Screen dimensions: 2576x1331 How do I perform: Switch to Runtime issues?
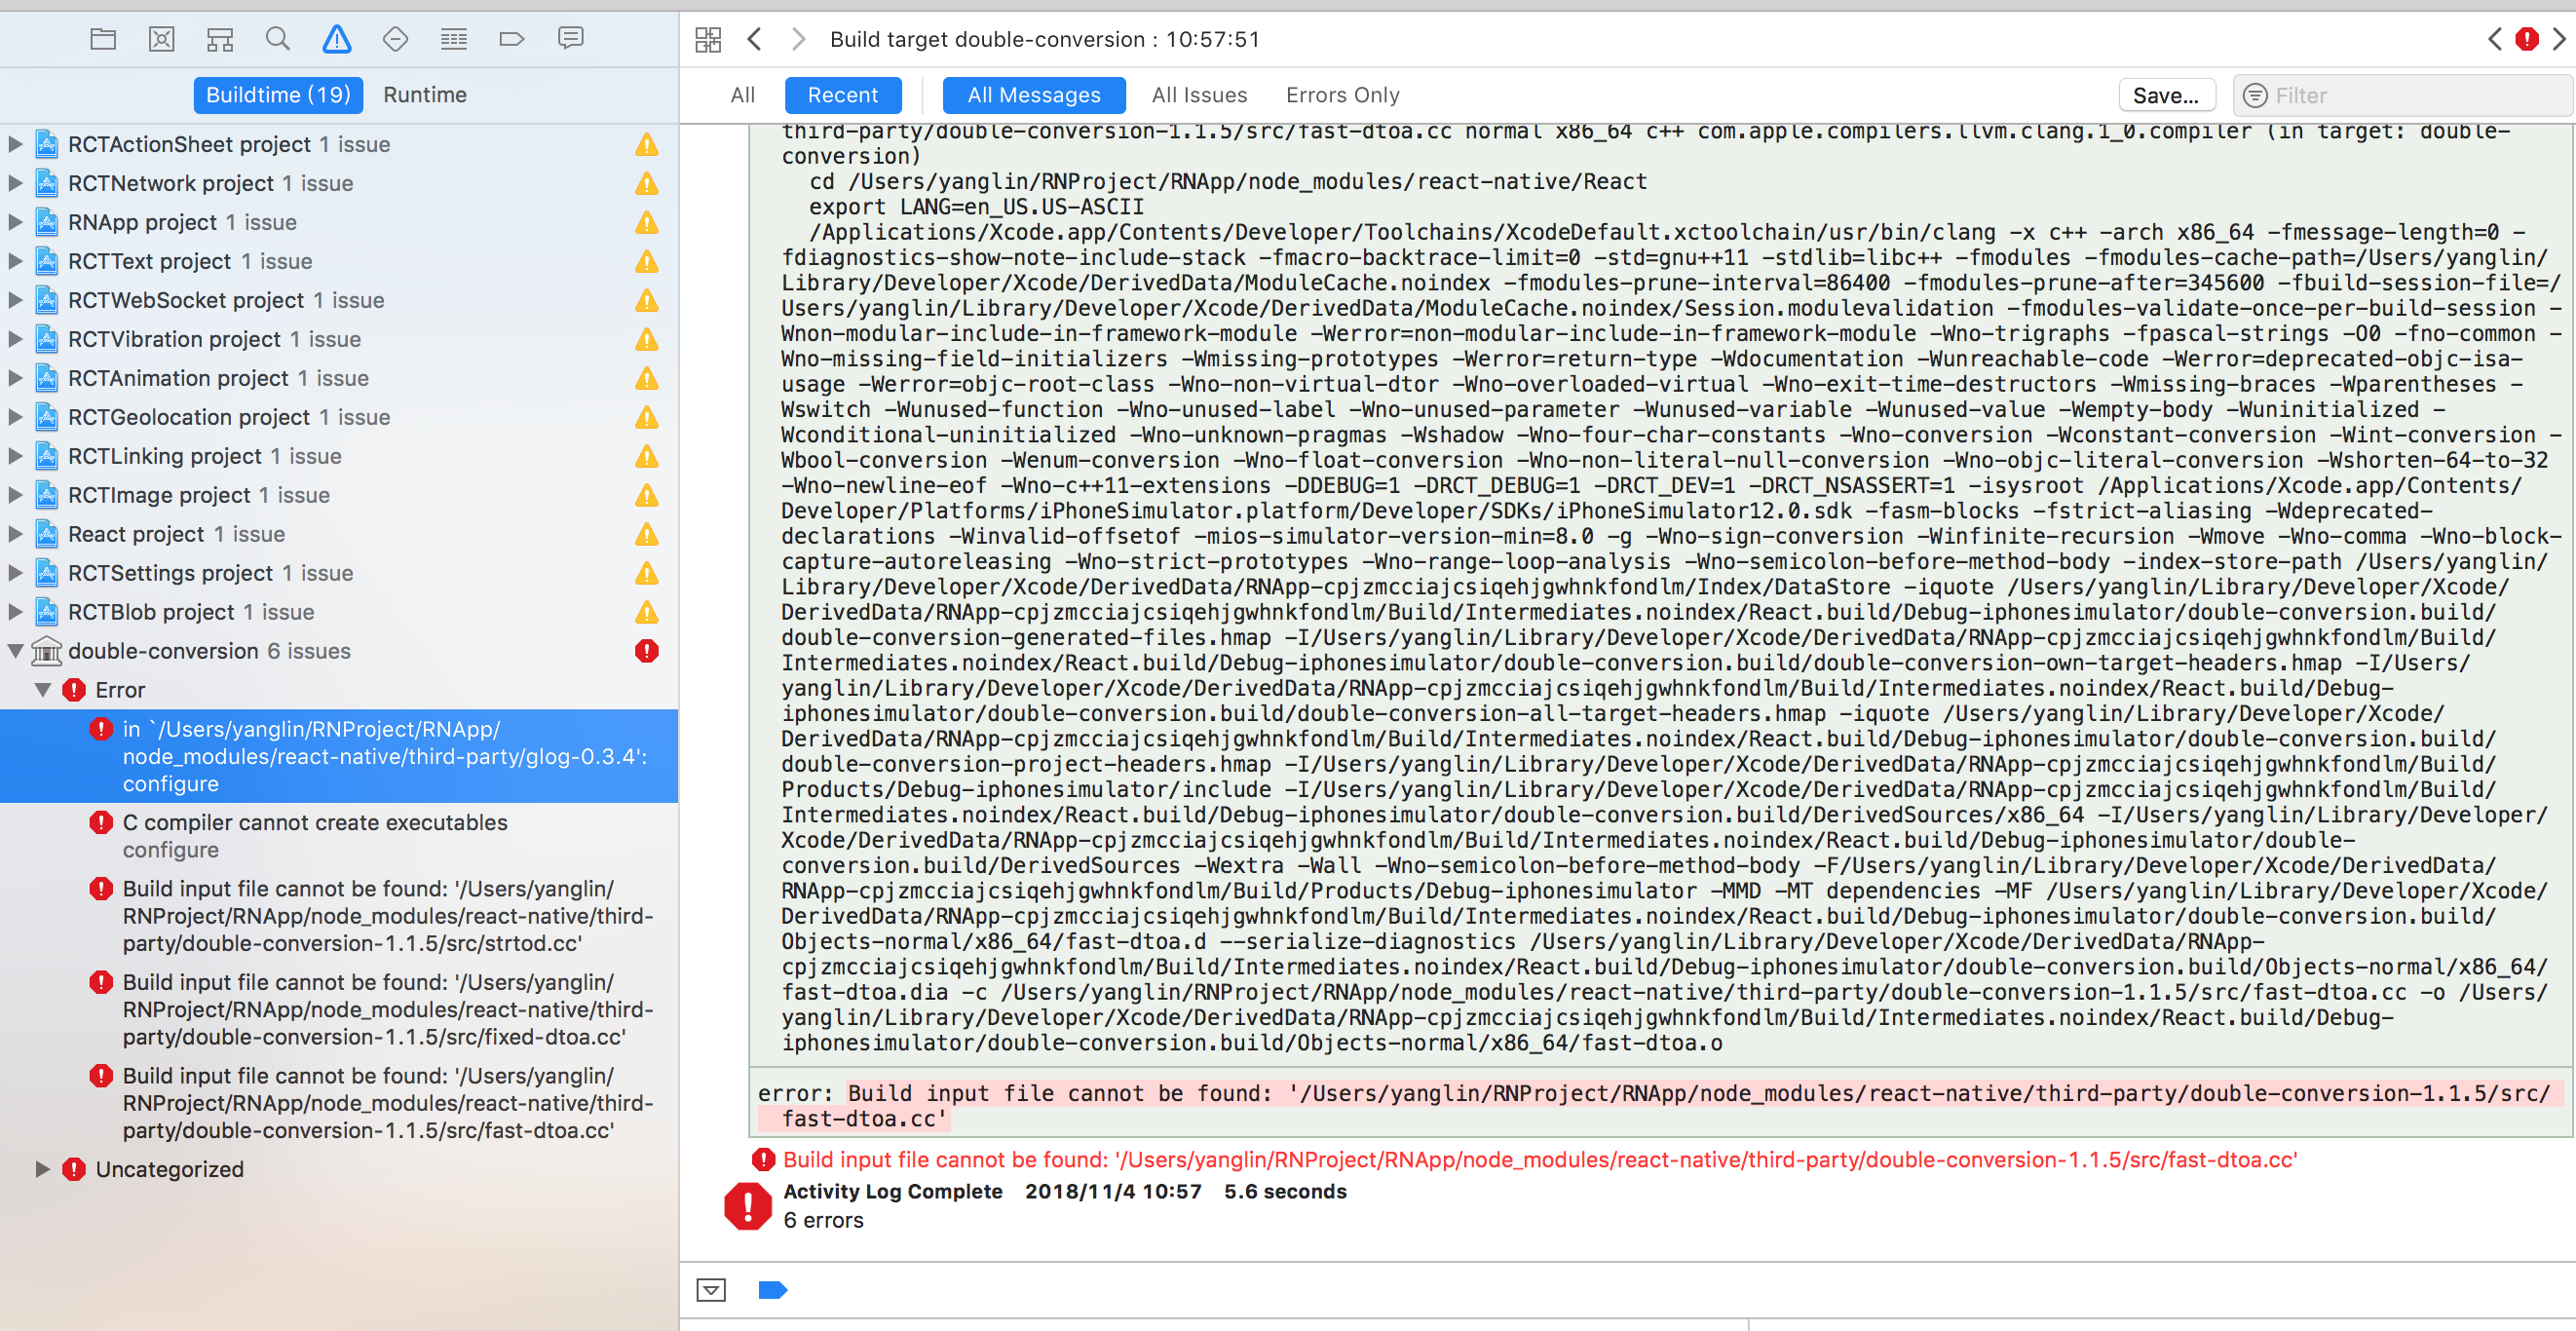[425, 95]
